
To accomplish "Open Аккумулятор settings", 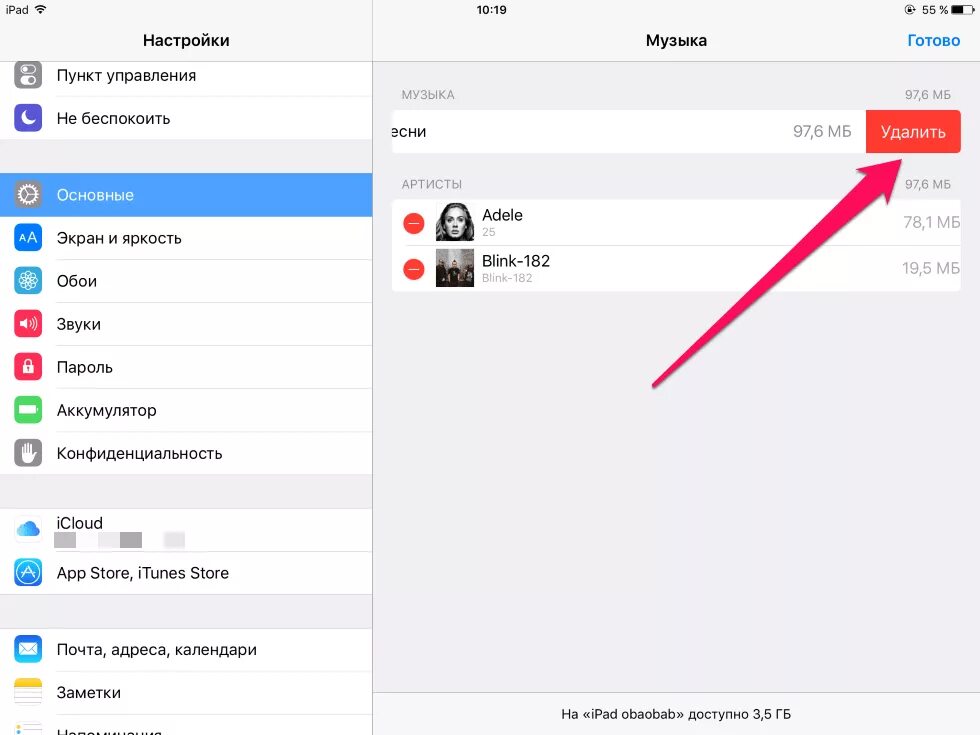I will (186, 410).
